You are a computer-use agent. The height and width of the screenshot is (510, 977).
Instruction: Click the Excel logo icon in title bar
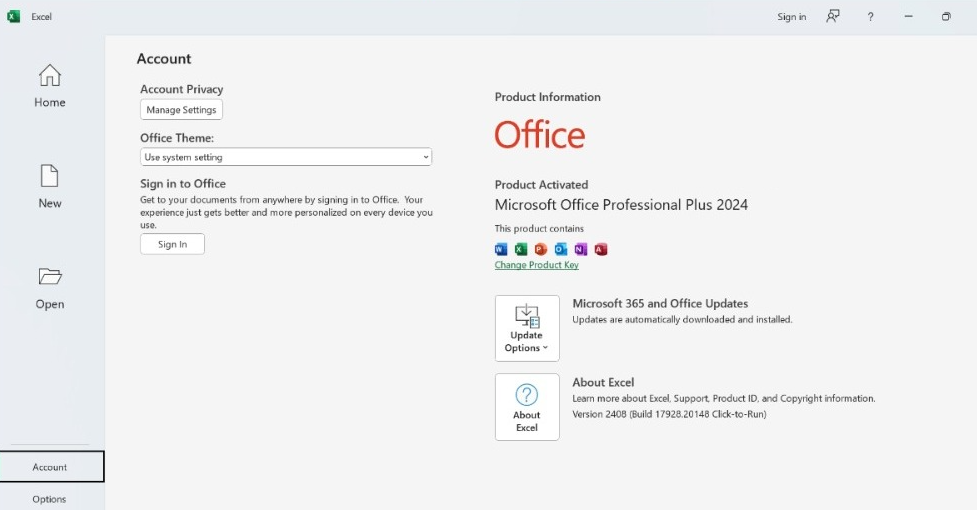[13, 17]
